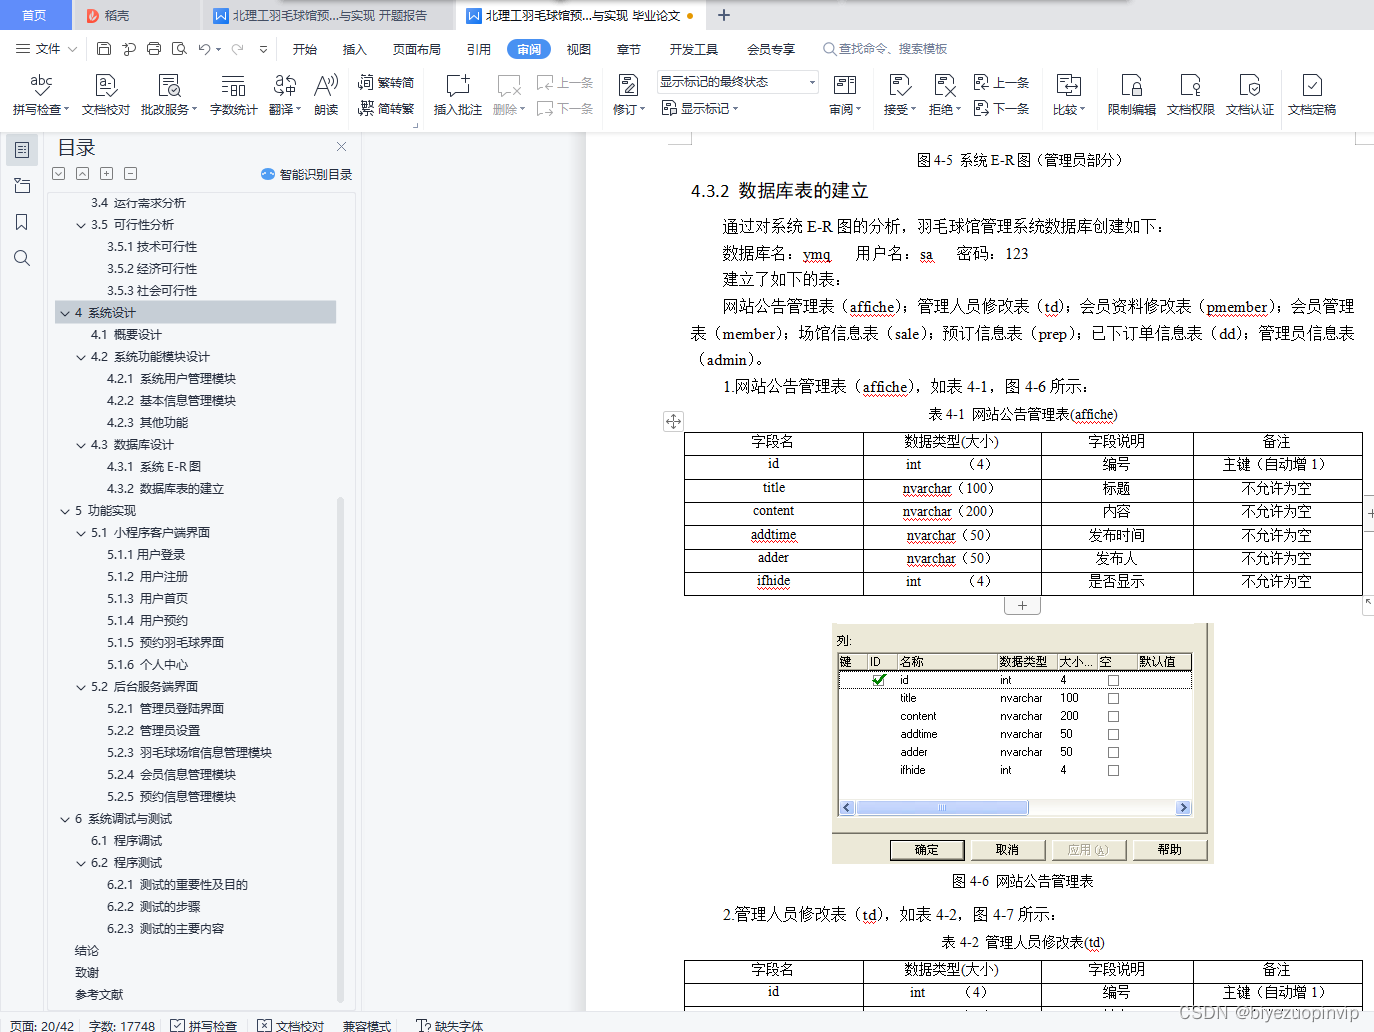Reject the change (拒绝)
Image resolution: width=1374 pixels, height=1032 pixels.
pyautogui.click(x=944, y=95)
